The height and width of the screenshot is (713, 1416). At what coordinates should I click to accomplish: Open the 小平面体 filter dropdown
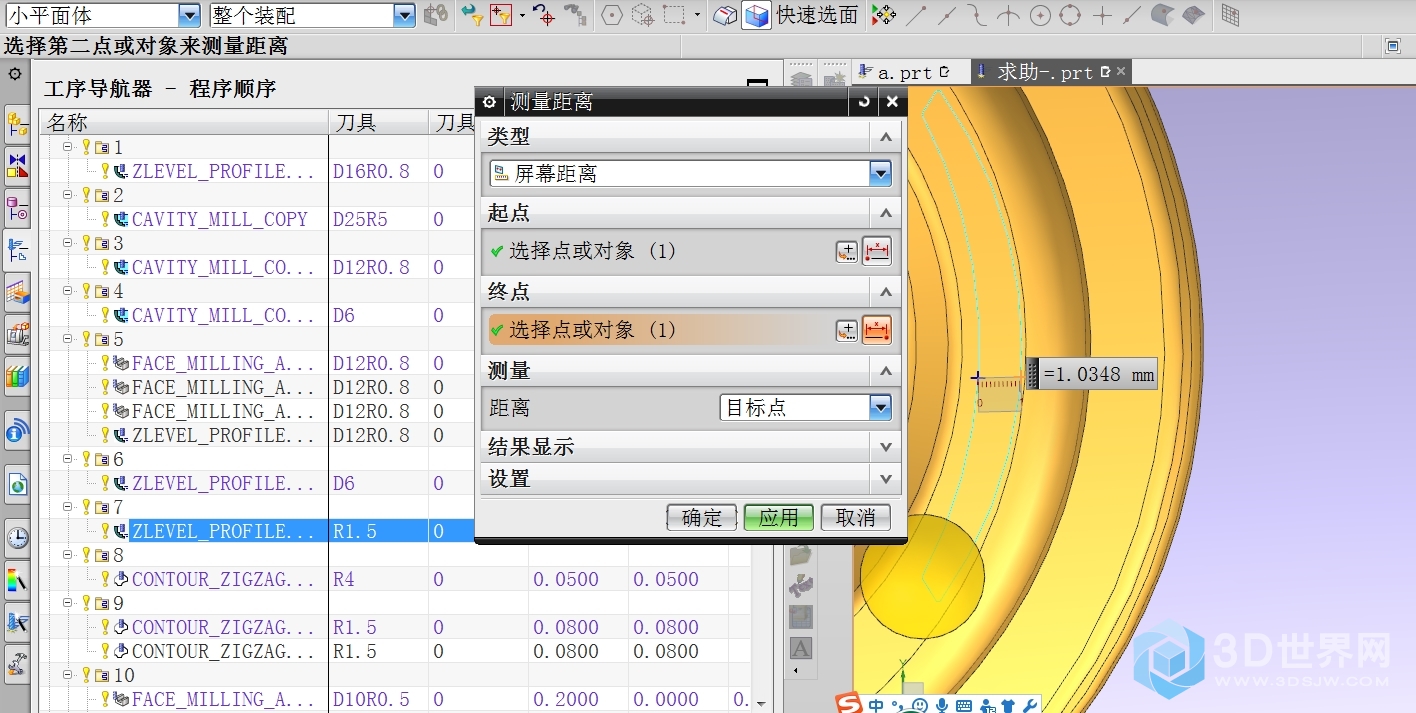click(x=189, y=15)
